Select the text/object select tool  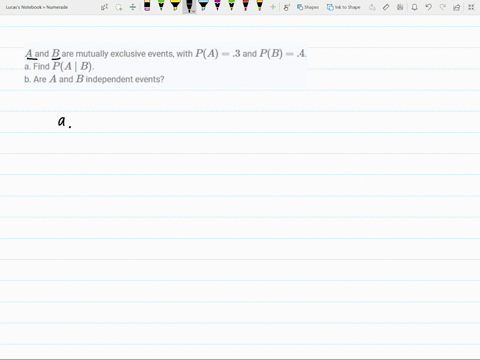pyautogui.click(x=104, y=7)
